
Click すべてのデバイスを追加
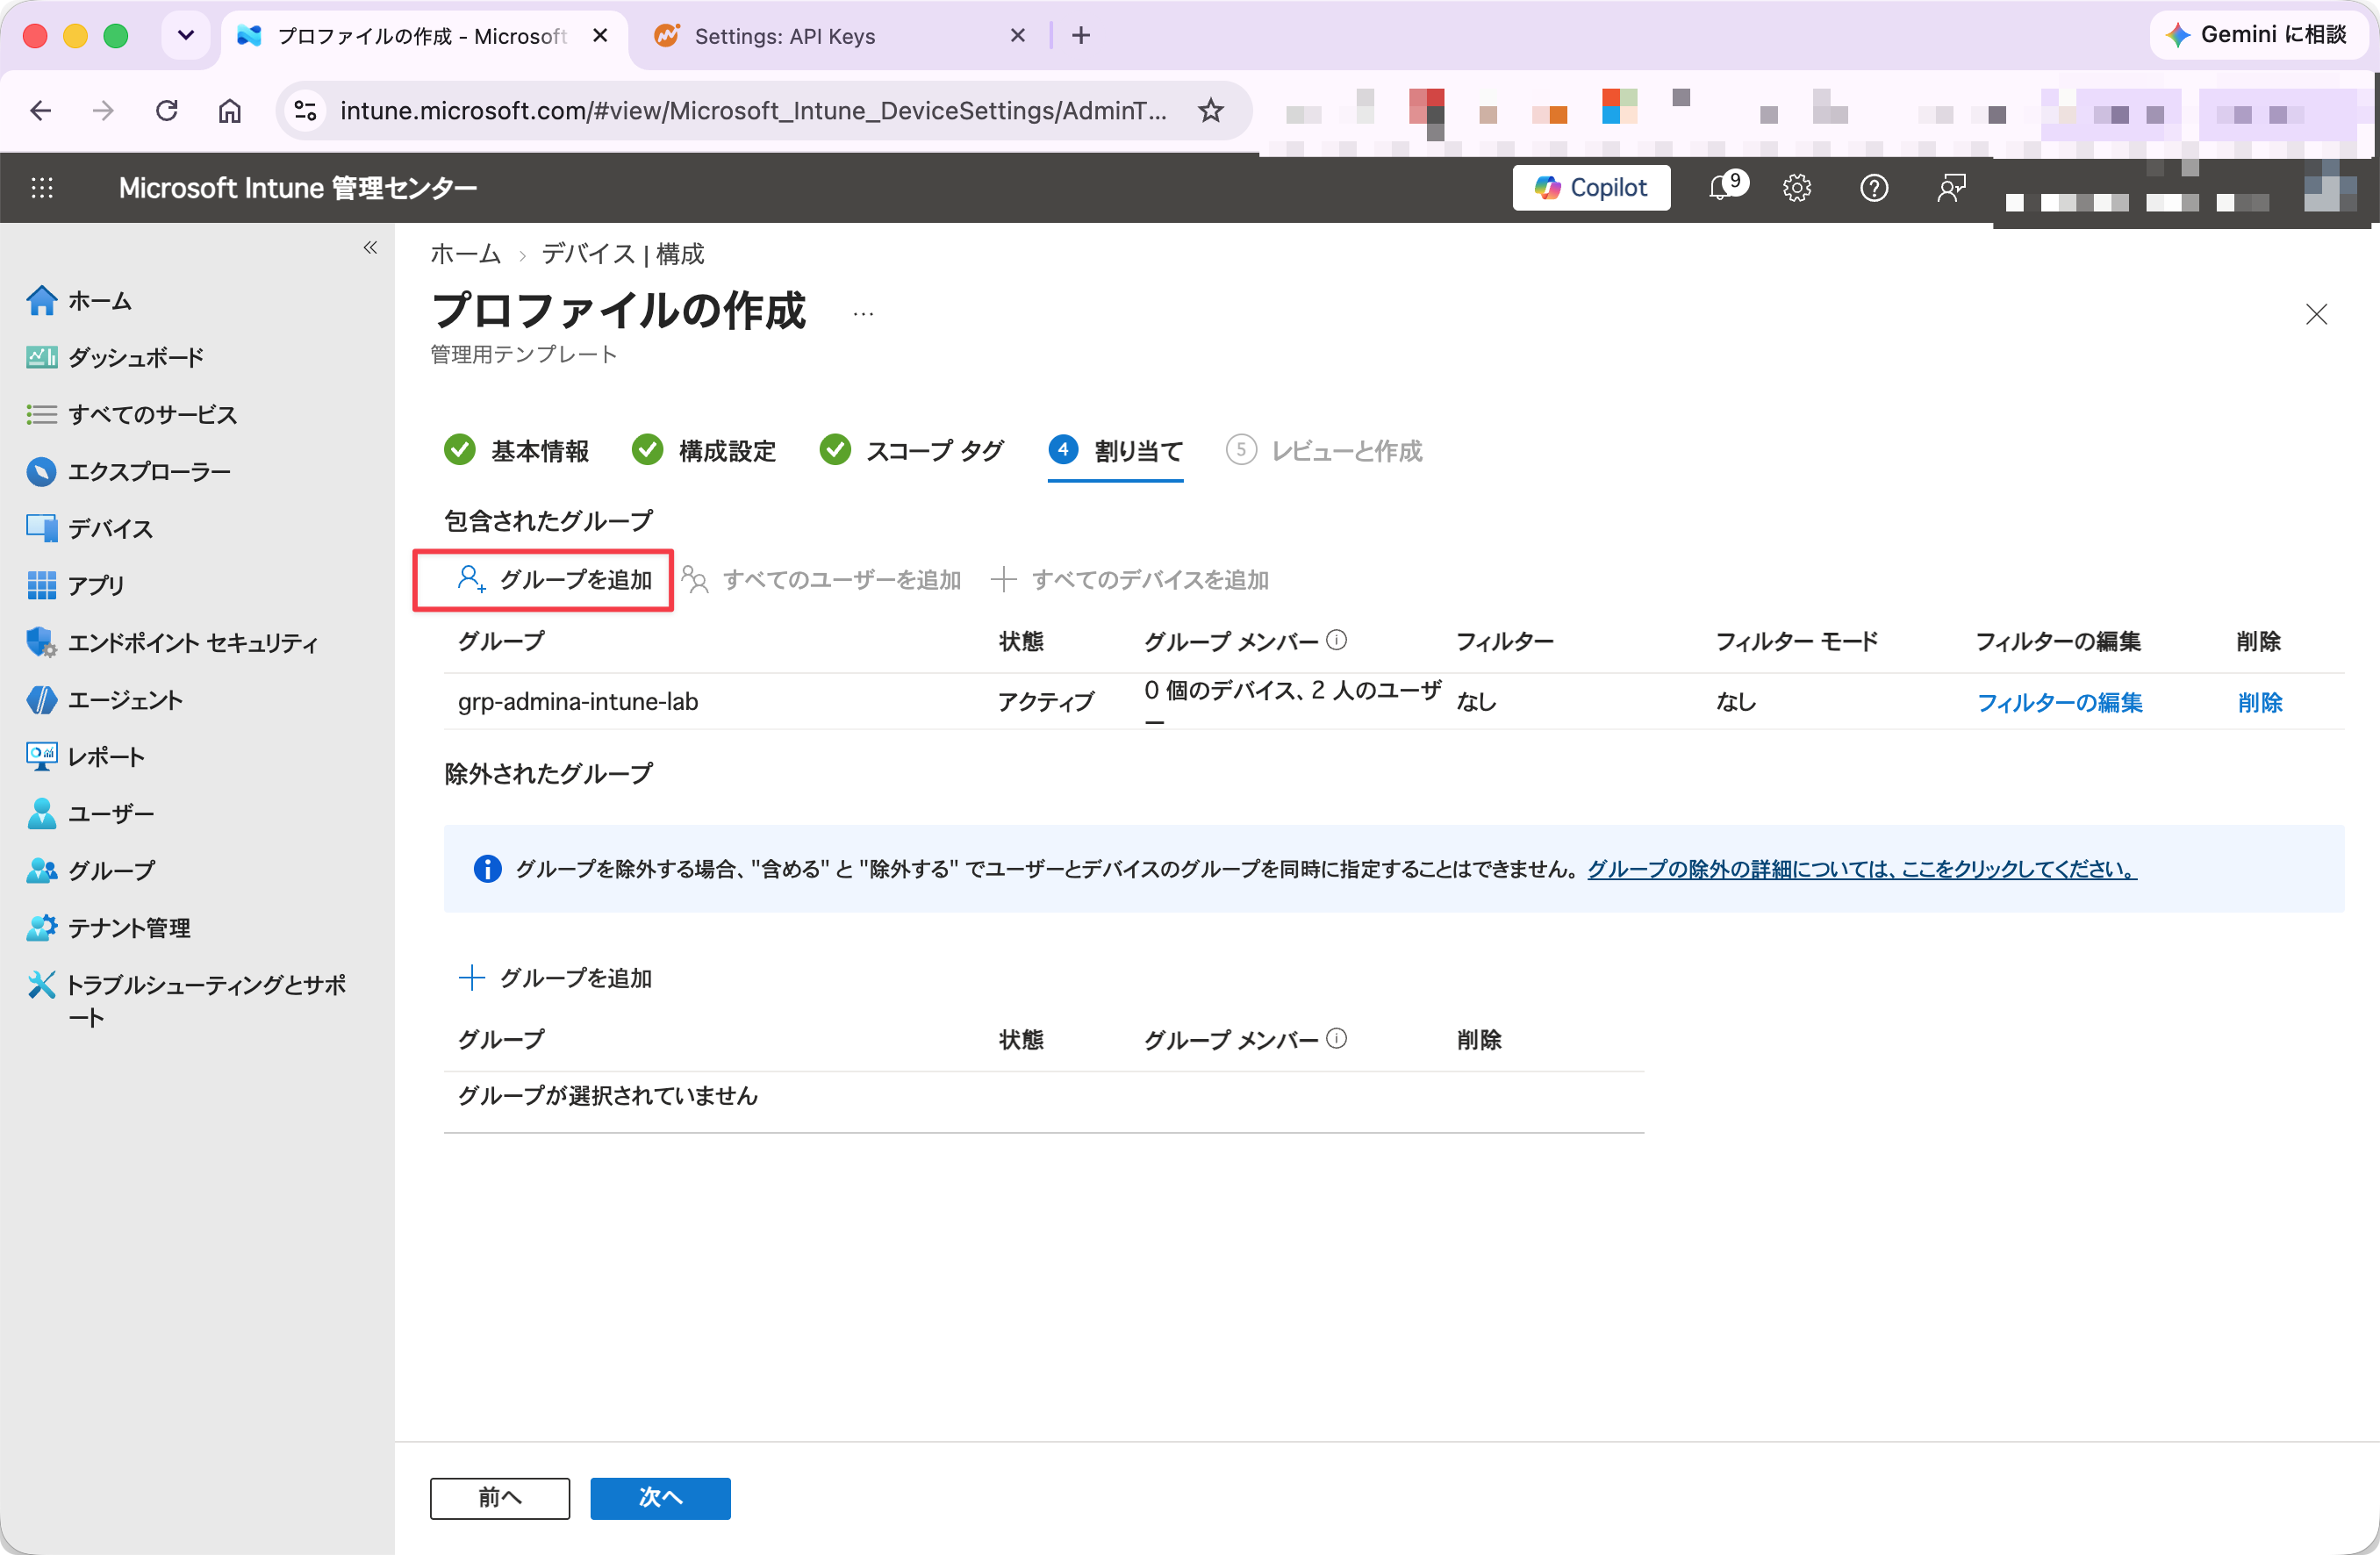tap(1129, 579)
